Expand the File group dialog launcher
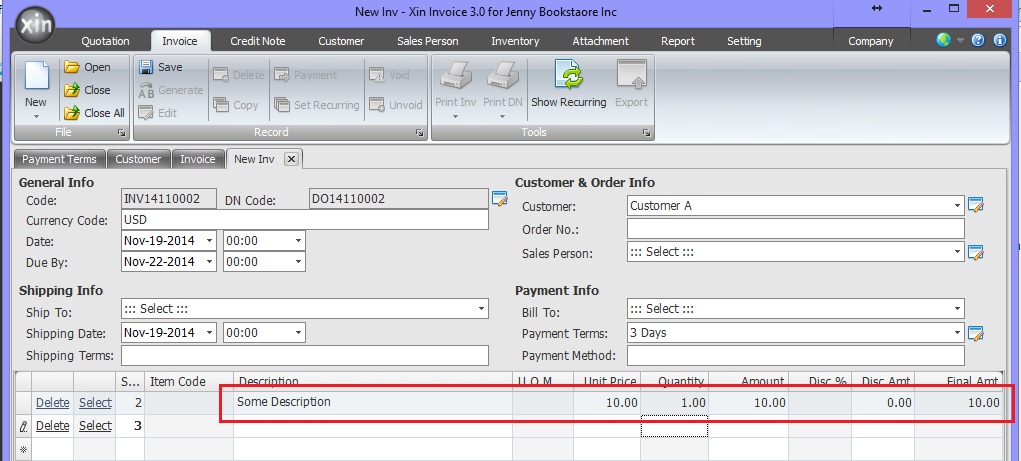Screen dimensions: 1021x461 click(121, 132)
